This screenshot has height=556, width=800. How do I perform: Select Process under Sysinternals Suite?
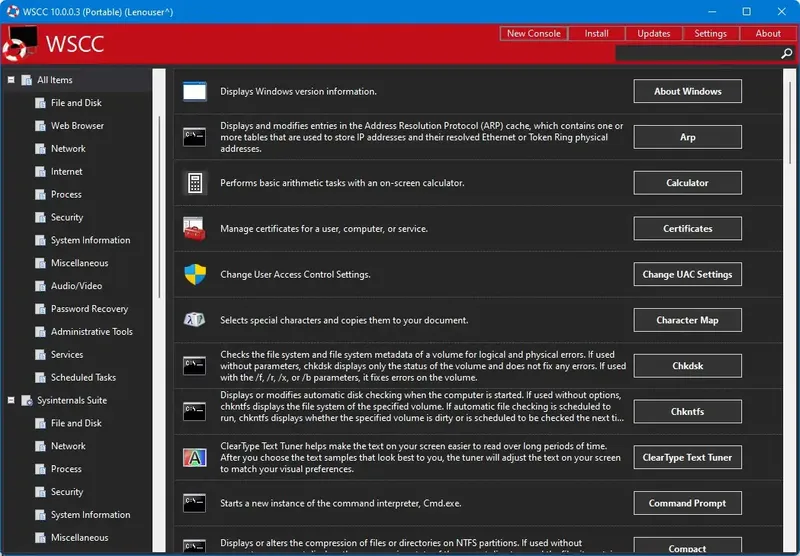pos(66,469)
